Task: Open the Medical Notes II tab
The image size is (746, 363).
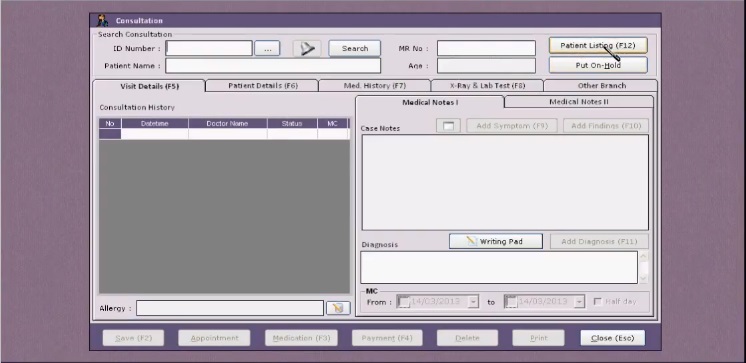Action: pos(579,102)
